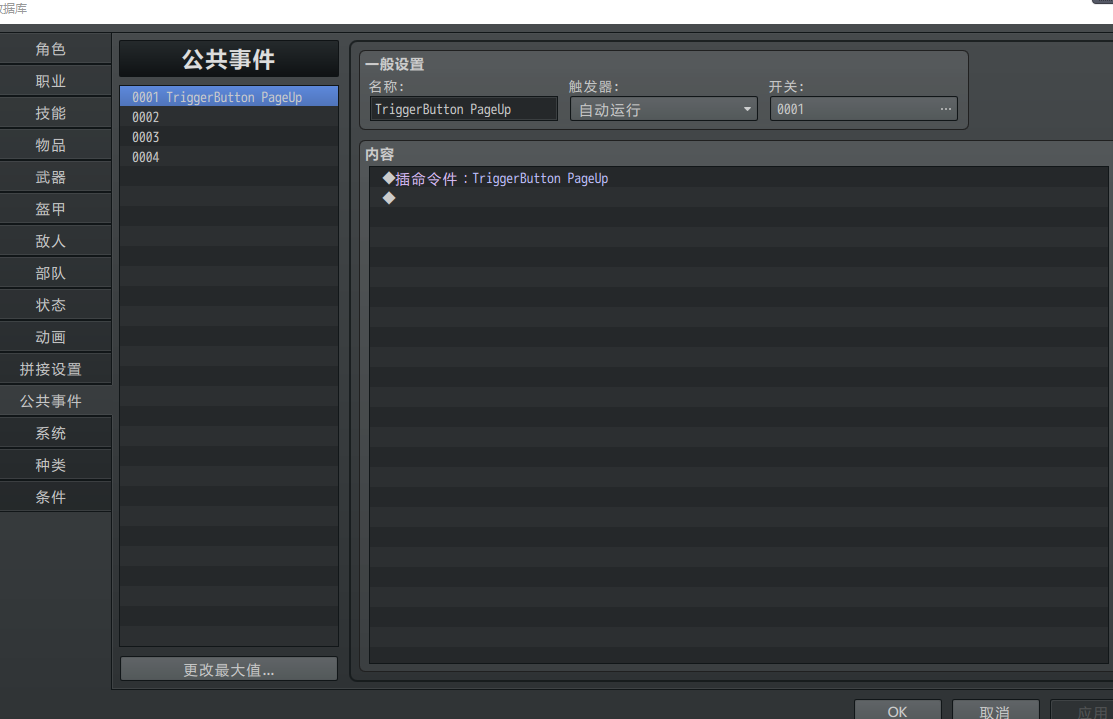Go to the 武器 tab
Screen dimensions: 1113x719
point(55,177)
